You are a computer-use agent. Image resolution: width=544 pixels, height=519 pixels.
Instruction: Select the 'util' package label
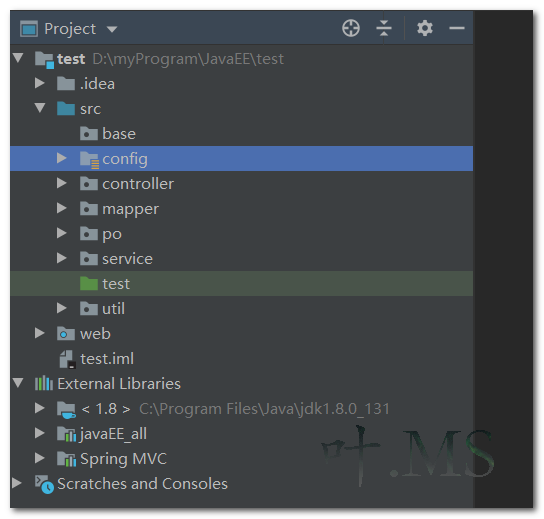click(x=113, y=308)
